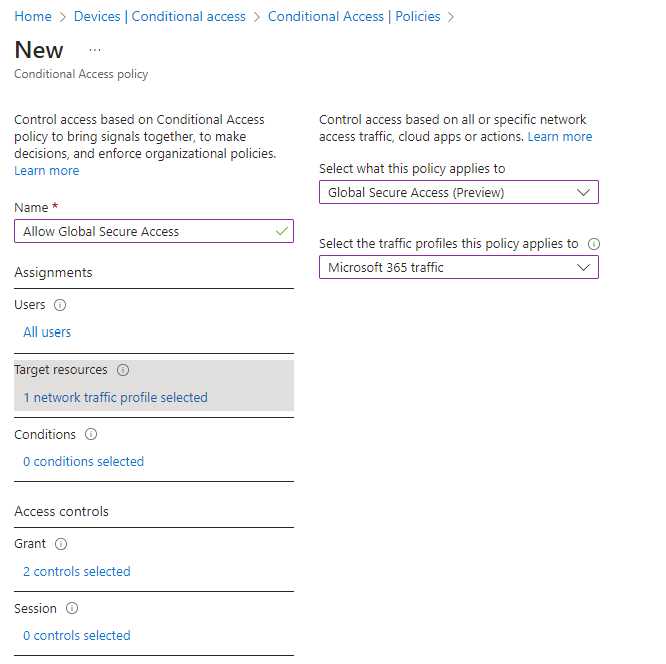This screenshot has height=664, width=666.
Task: Open the 0 controls selected Session link
Action: (x=76, y=635)
